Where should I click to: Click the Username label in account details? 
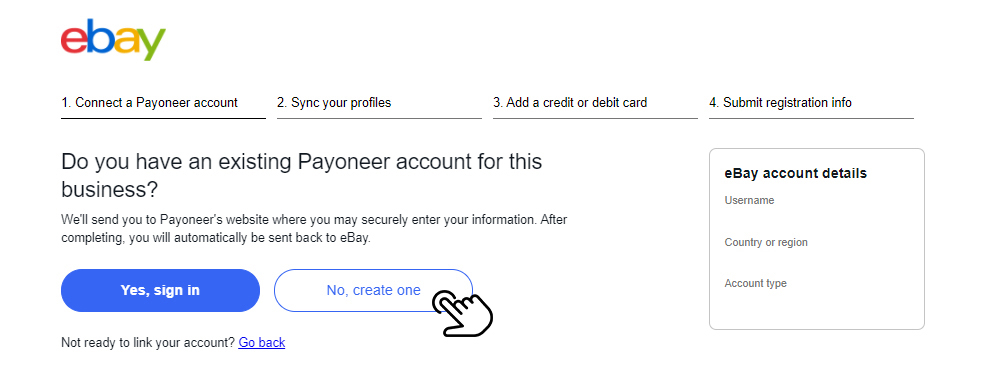point(749,201)
